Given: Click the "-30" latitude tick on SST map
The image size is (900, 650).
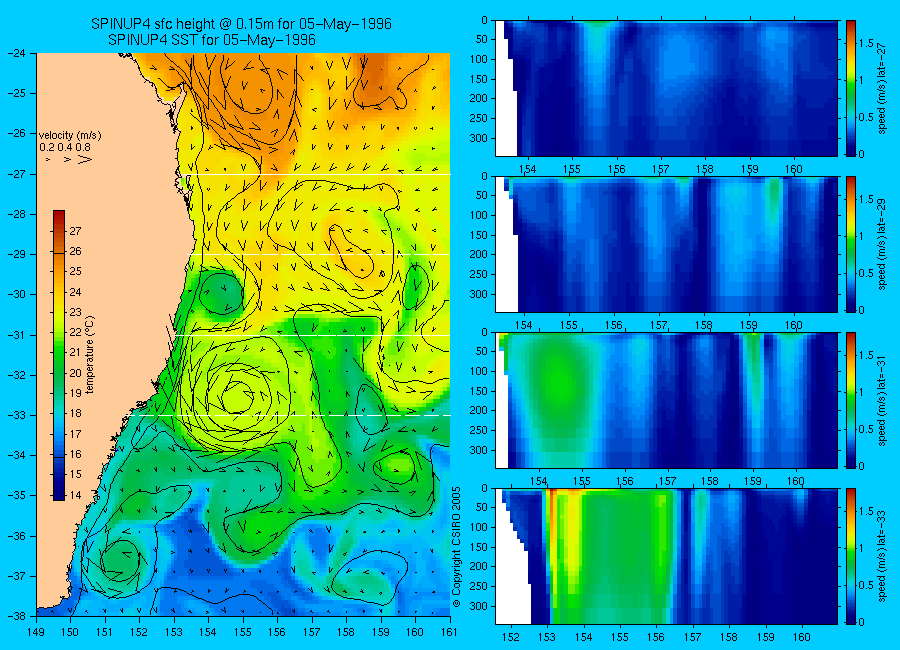Looking at the screenshot, I should coord(17,294).
